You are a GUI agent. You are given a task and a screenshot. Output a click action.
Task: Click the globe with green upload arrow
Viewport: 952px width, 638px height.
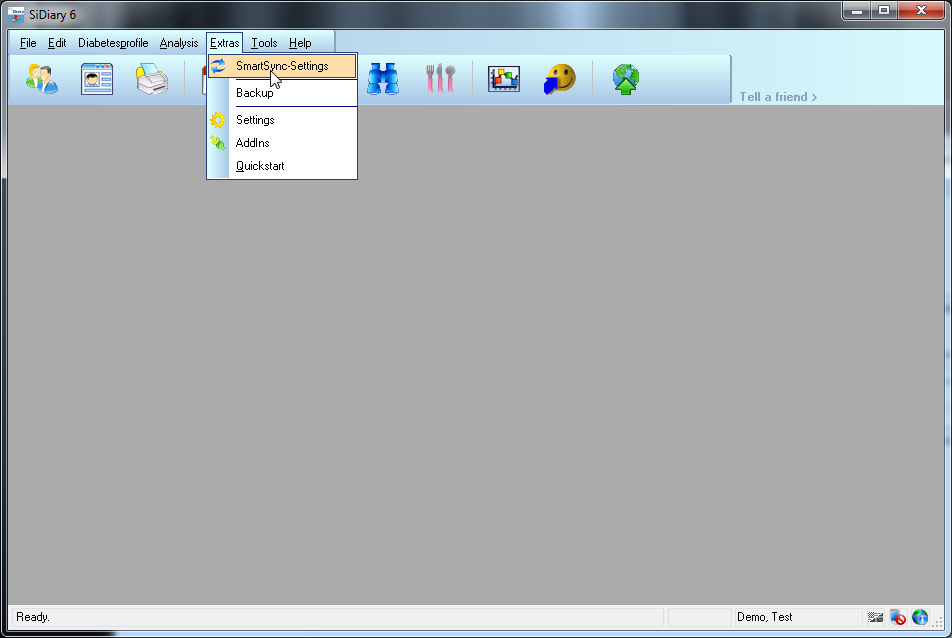(626, 79)
